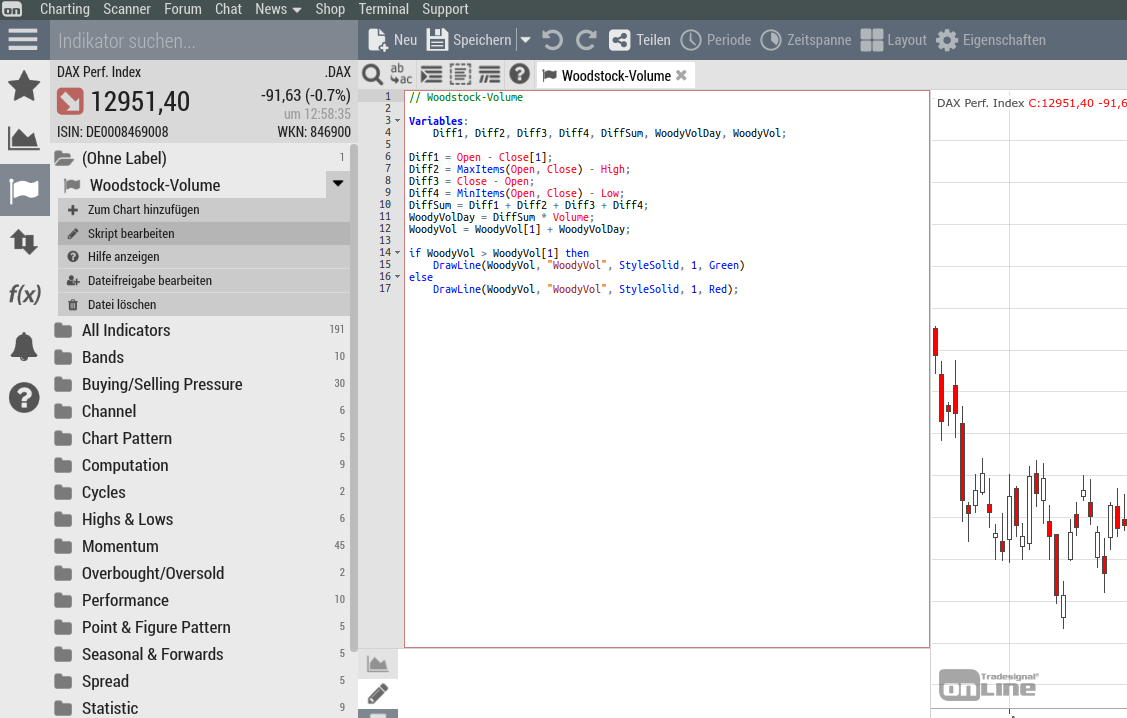
Task: Collapse the code fold arrow at line 14
Action: pyautogui.click(x=397, y=253)
